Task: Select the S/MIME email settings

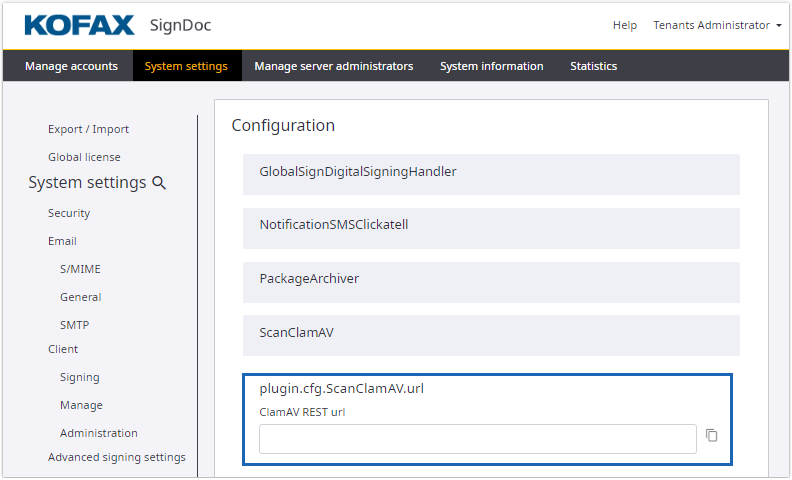Action: click(x=80, y=269)
